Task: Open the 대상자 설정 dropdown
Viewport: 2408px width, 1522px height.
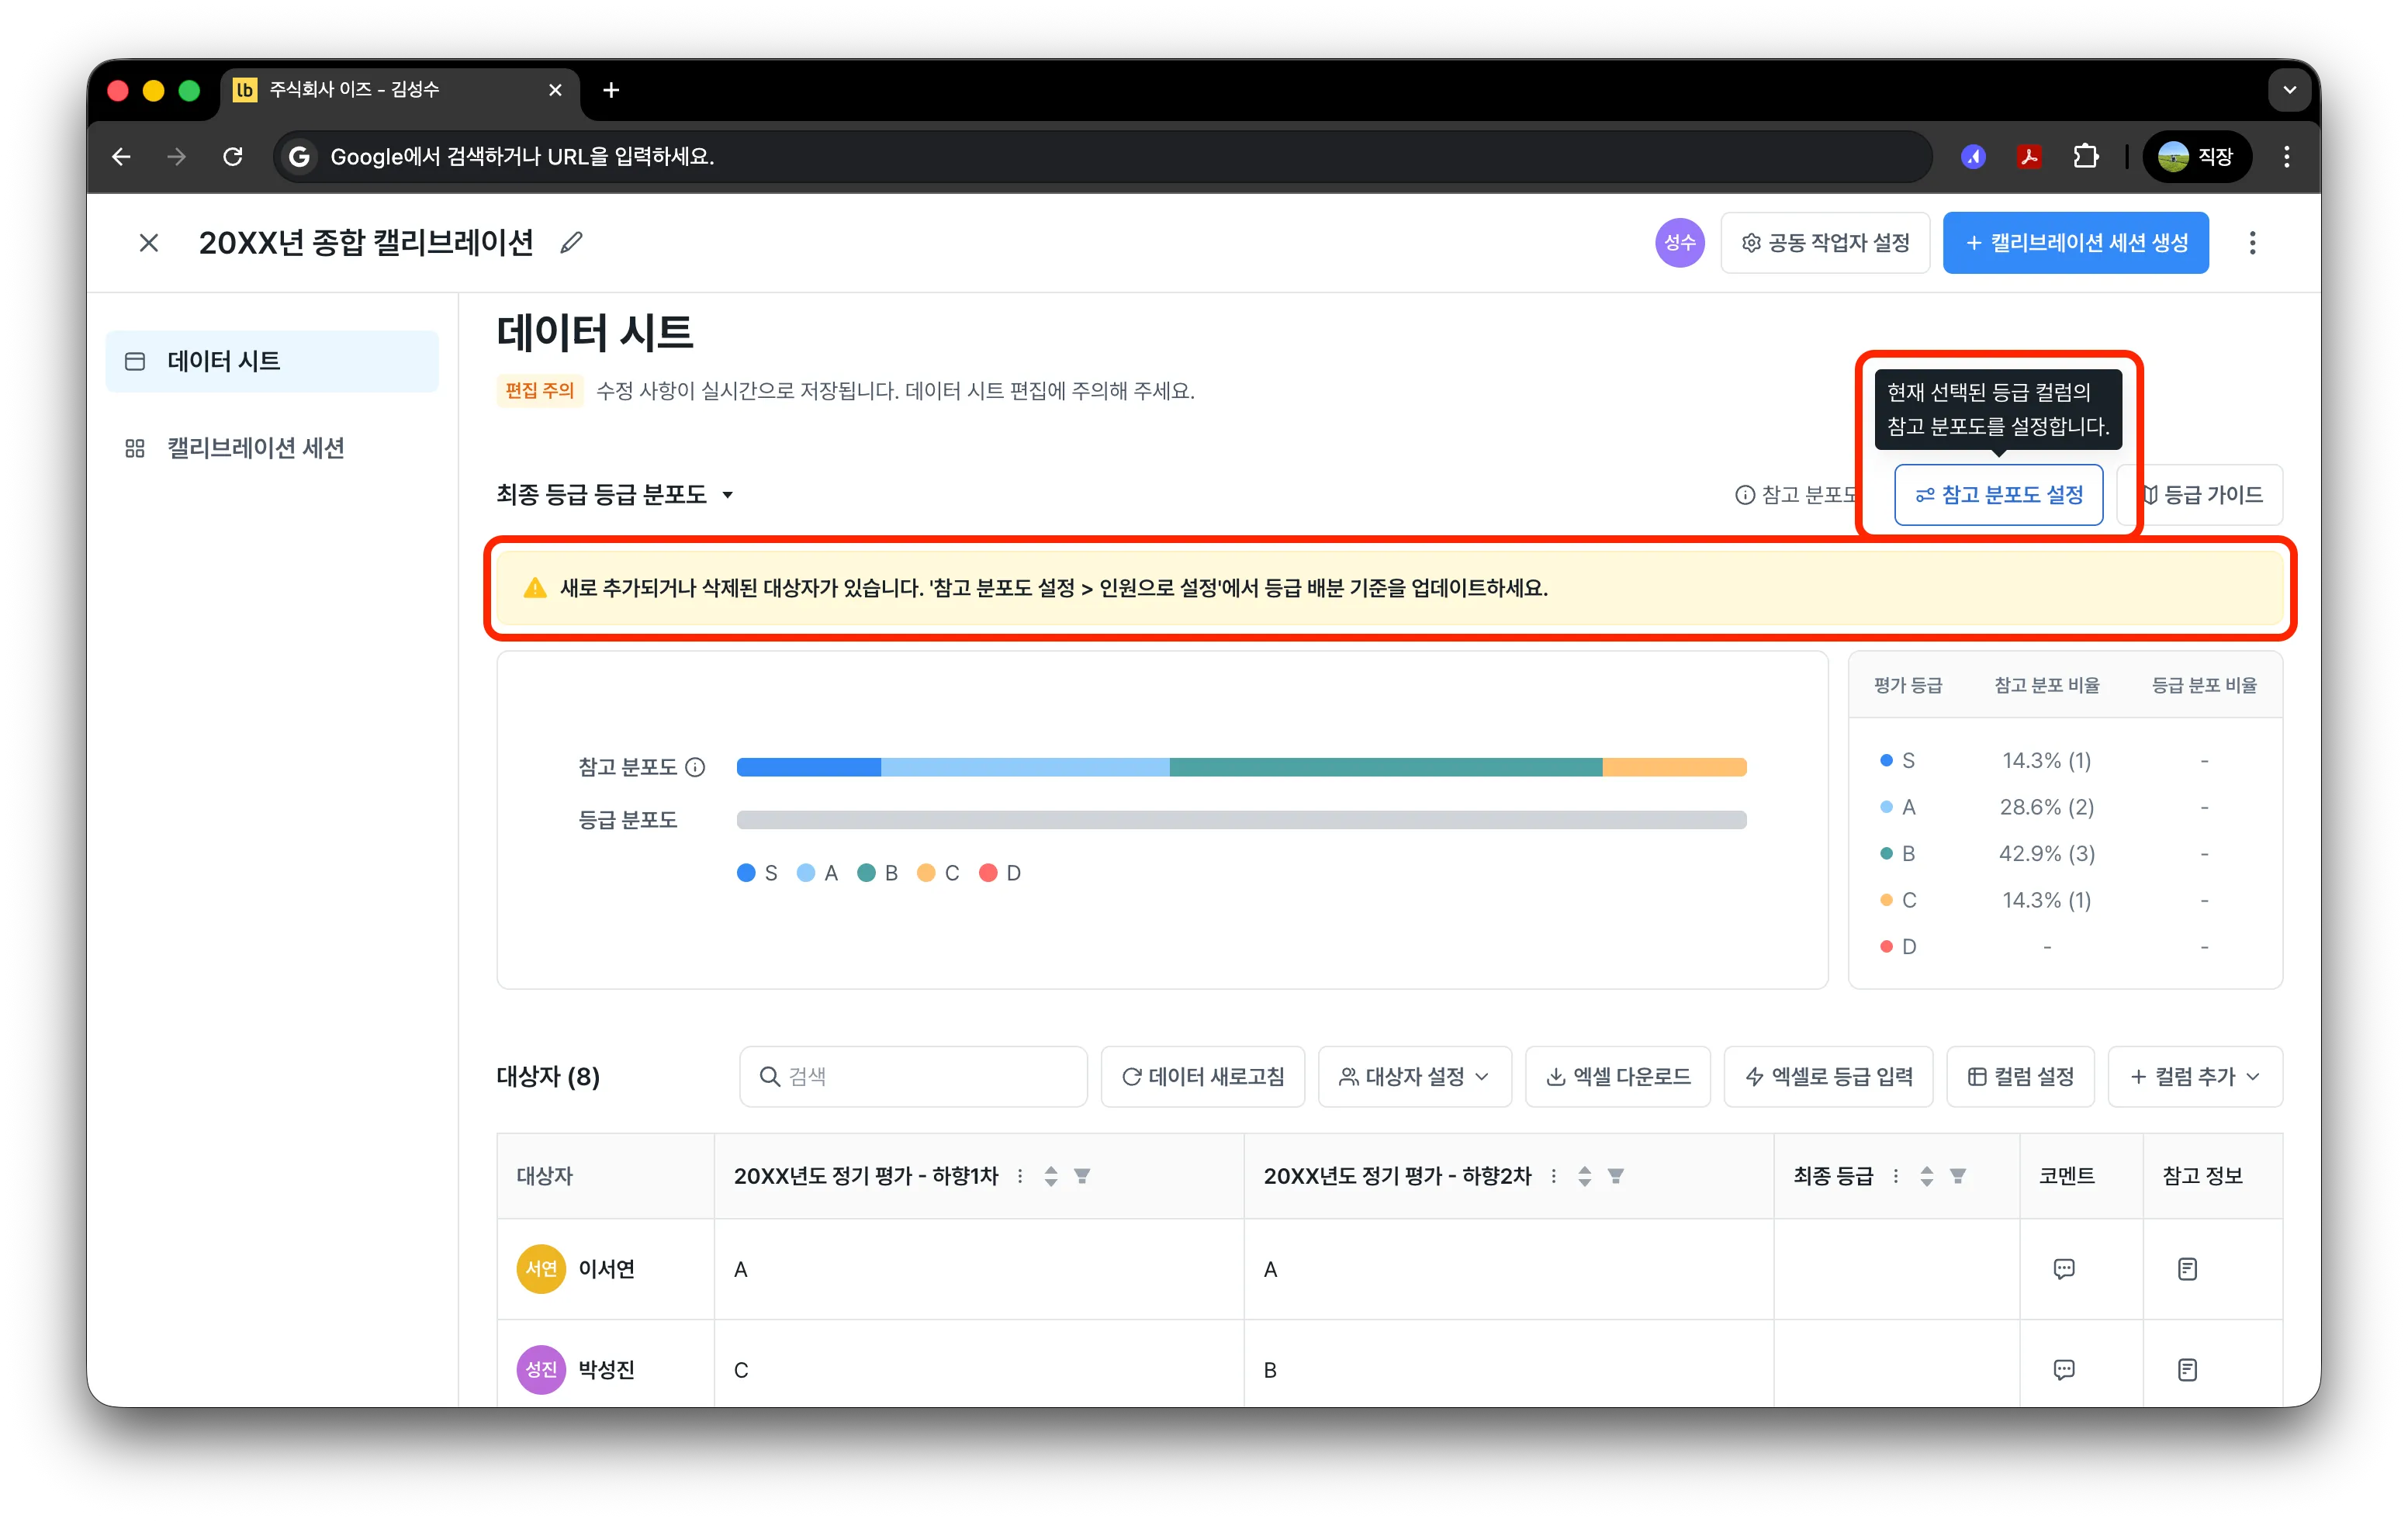Action: (x=1414, y=1076)
